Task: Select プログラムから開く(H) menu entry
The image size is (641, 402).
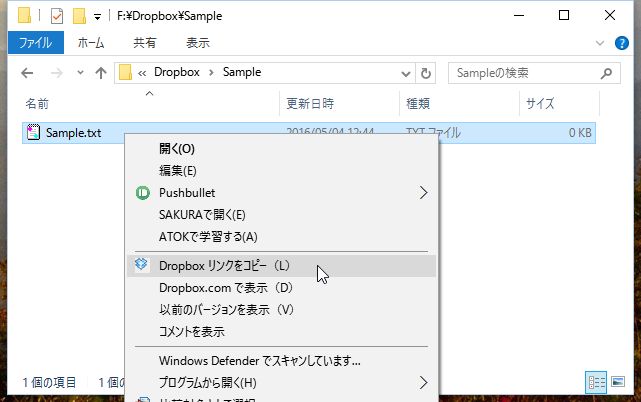Action: point(281,383)
